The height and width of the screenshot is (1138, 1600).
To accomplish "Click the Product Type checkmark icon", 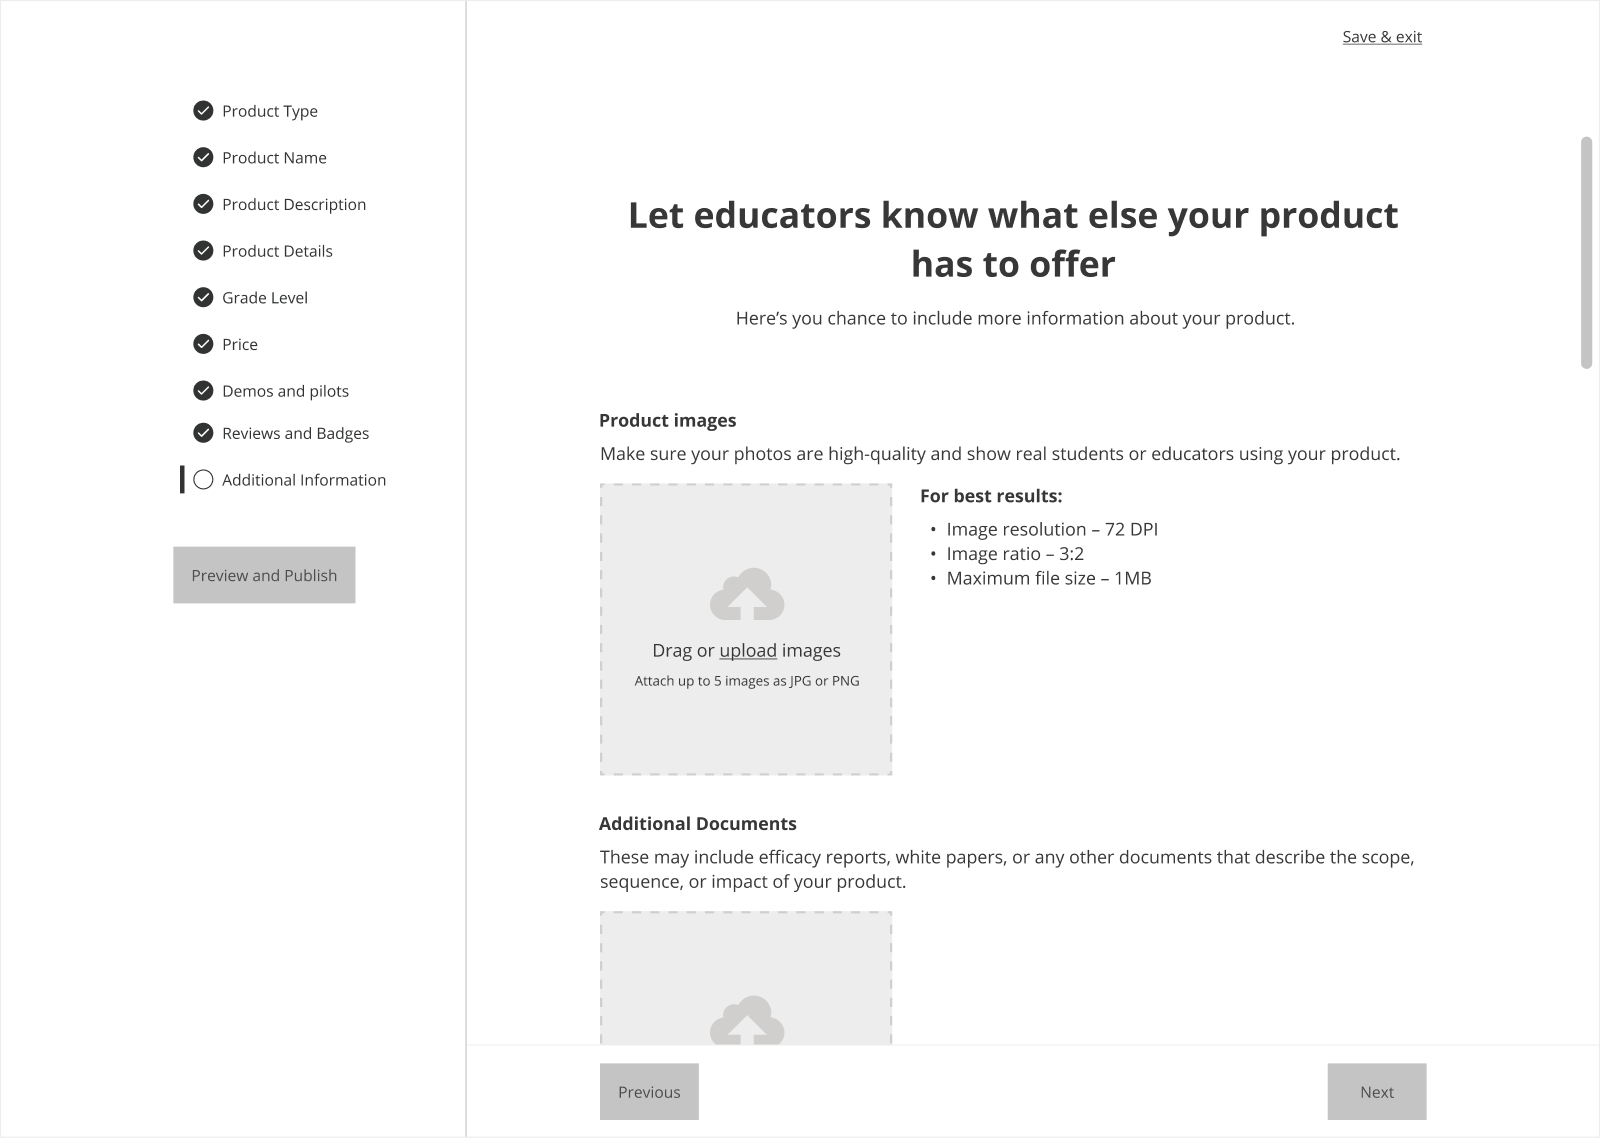I will pos(203,110).
